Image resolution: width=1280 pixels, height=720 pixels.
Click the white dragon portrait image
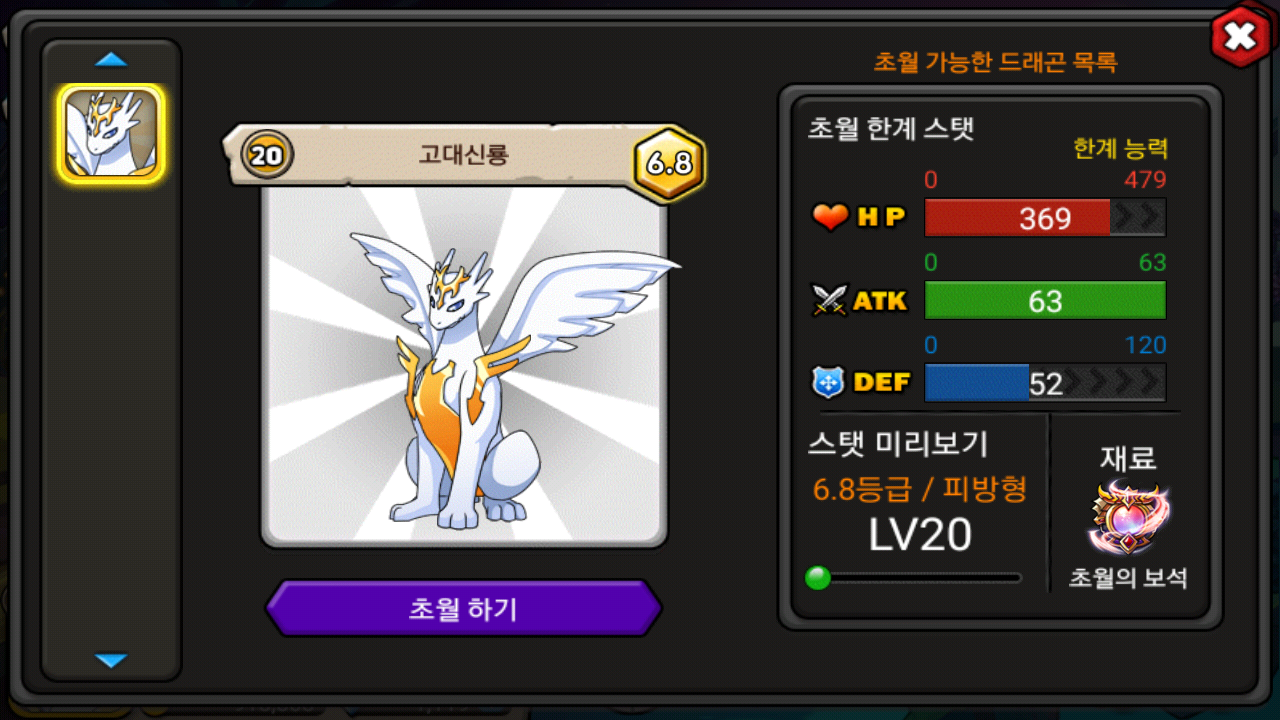tap(464, 365)
